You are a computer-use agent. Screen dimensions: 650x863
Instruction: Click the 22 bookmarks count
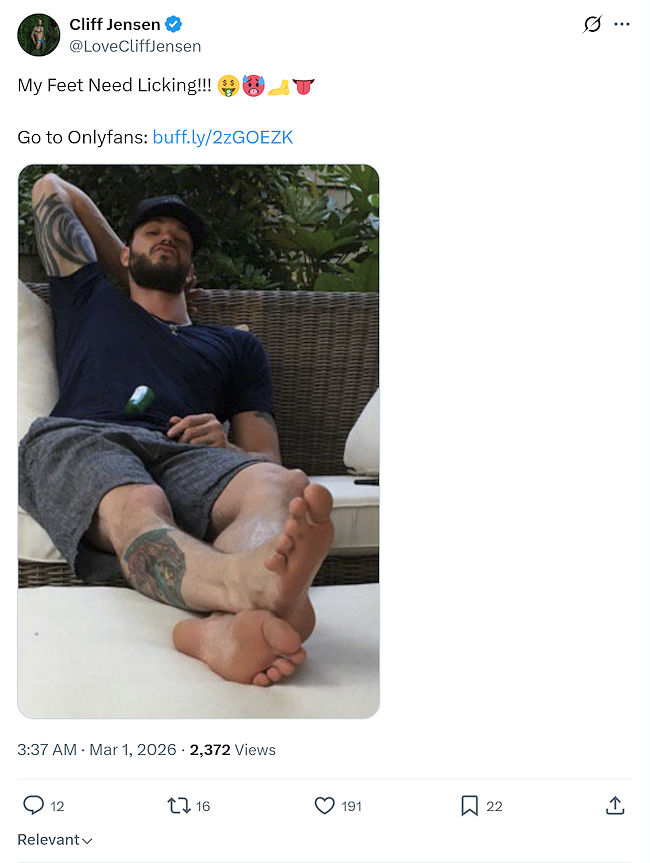pyautogui.click(x=494, y=806)
